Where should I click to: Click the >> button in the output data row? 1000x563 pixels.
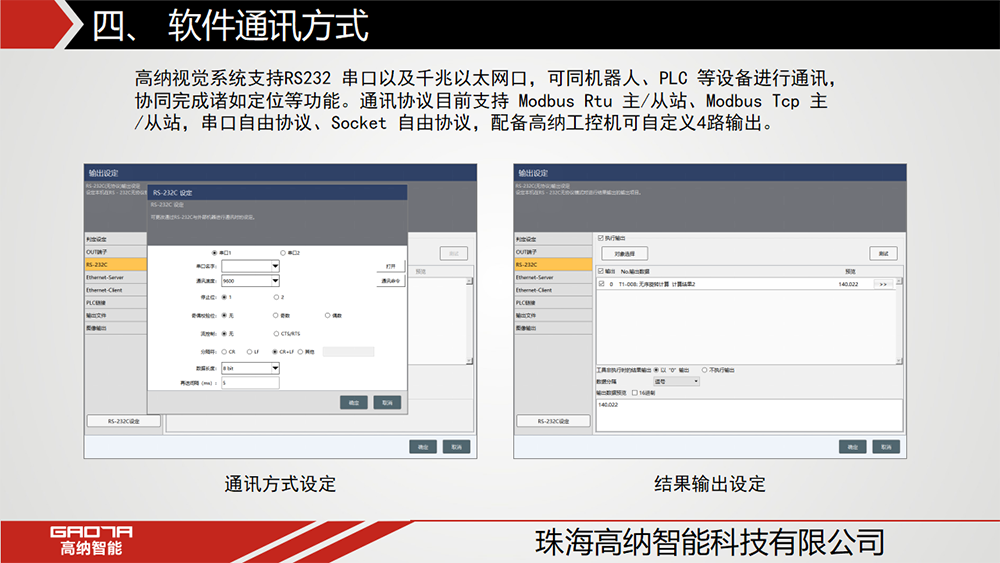tap(882, 284)
